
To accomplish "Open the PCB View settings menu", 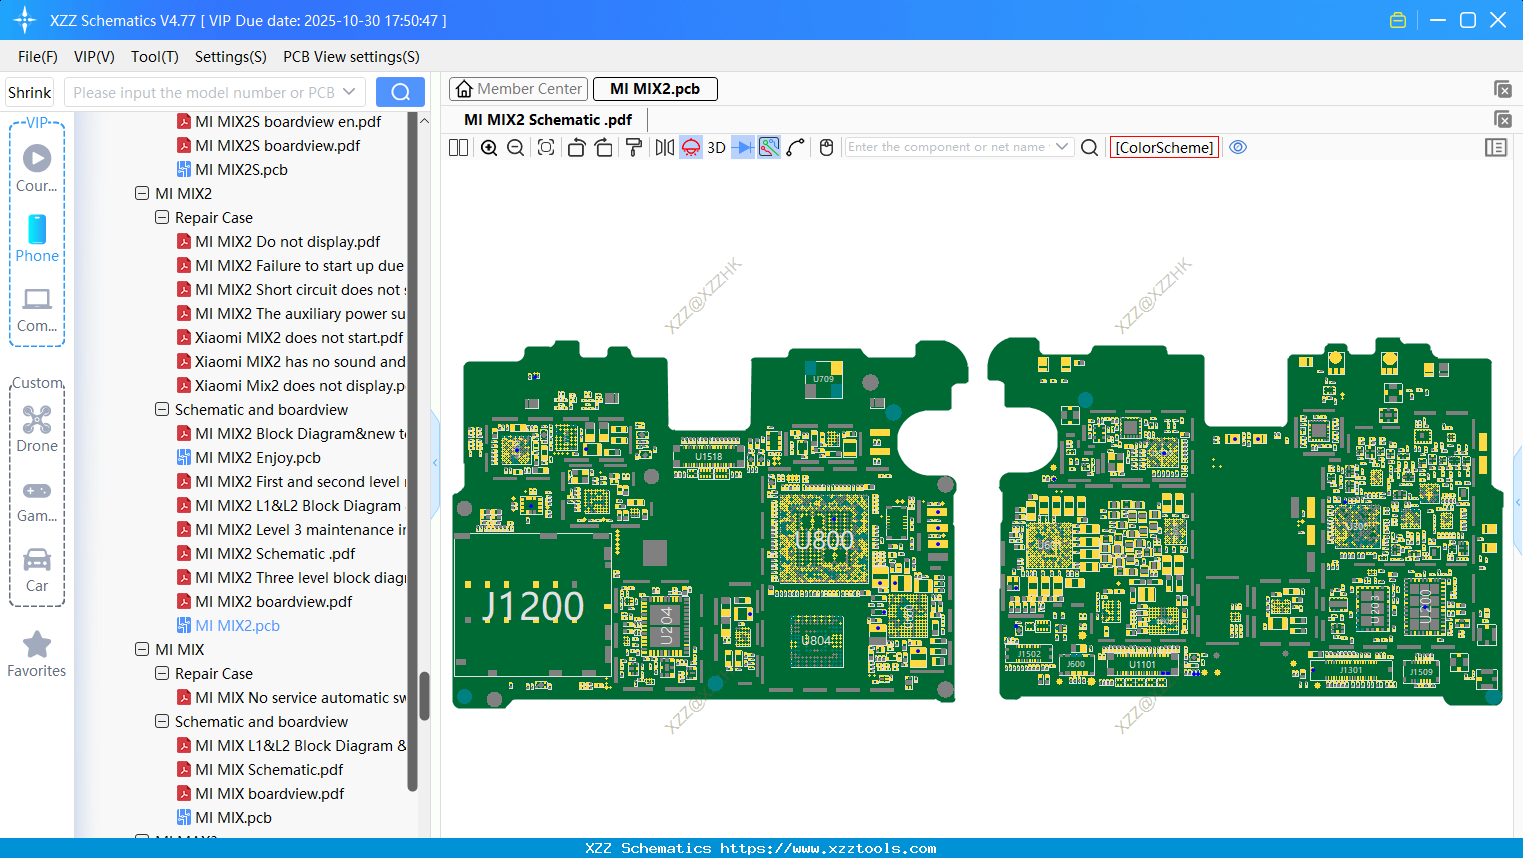I will coord(351,57).
